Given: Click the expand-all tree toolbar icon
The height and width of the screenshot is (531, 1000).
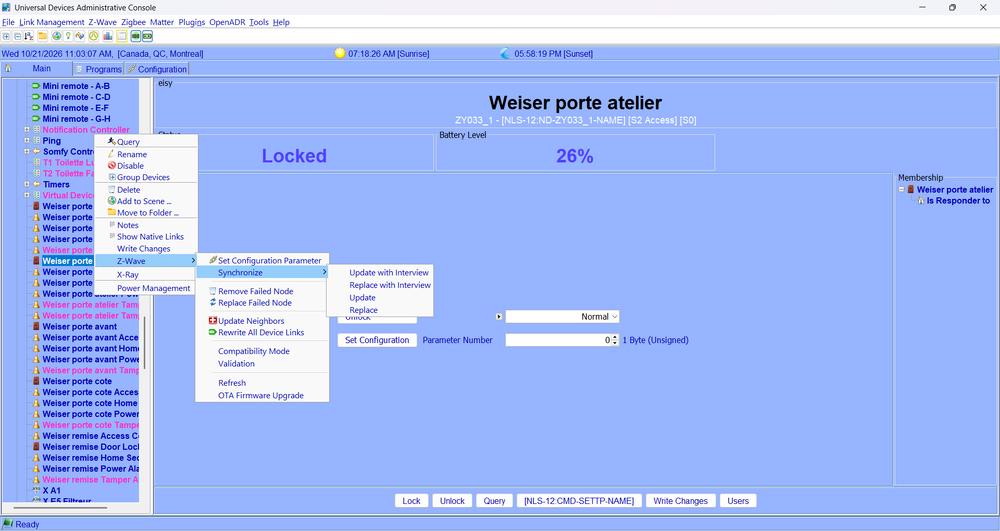Looking at the screenshot, I should coord(6,36).
